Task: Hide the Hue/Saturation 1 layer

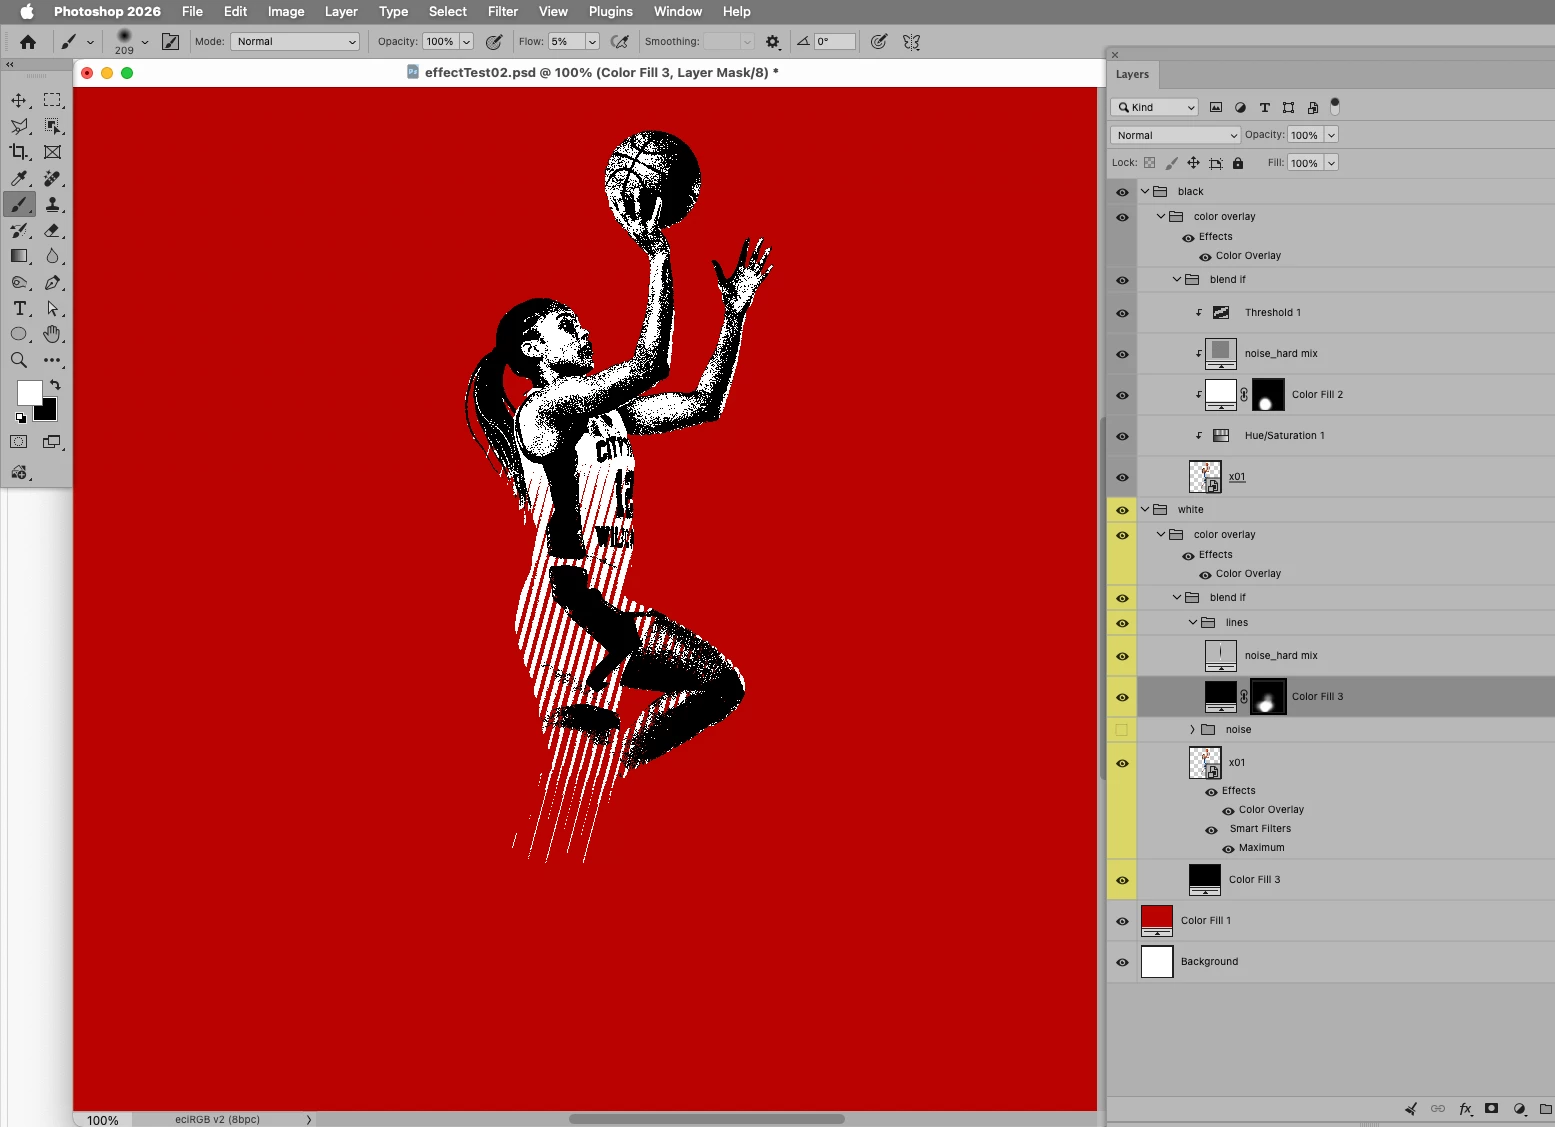Action: (1122, 436)
